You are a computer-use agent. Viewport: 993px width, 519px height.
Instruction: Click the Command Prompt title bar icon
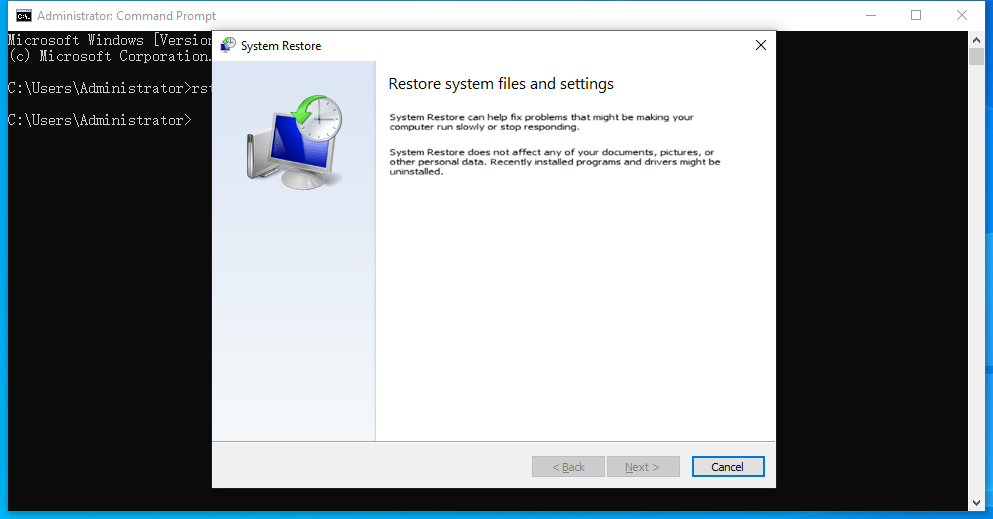pyautogui.click(x=22, y=15)
